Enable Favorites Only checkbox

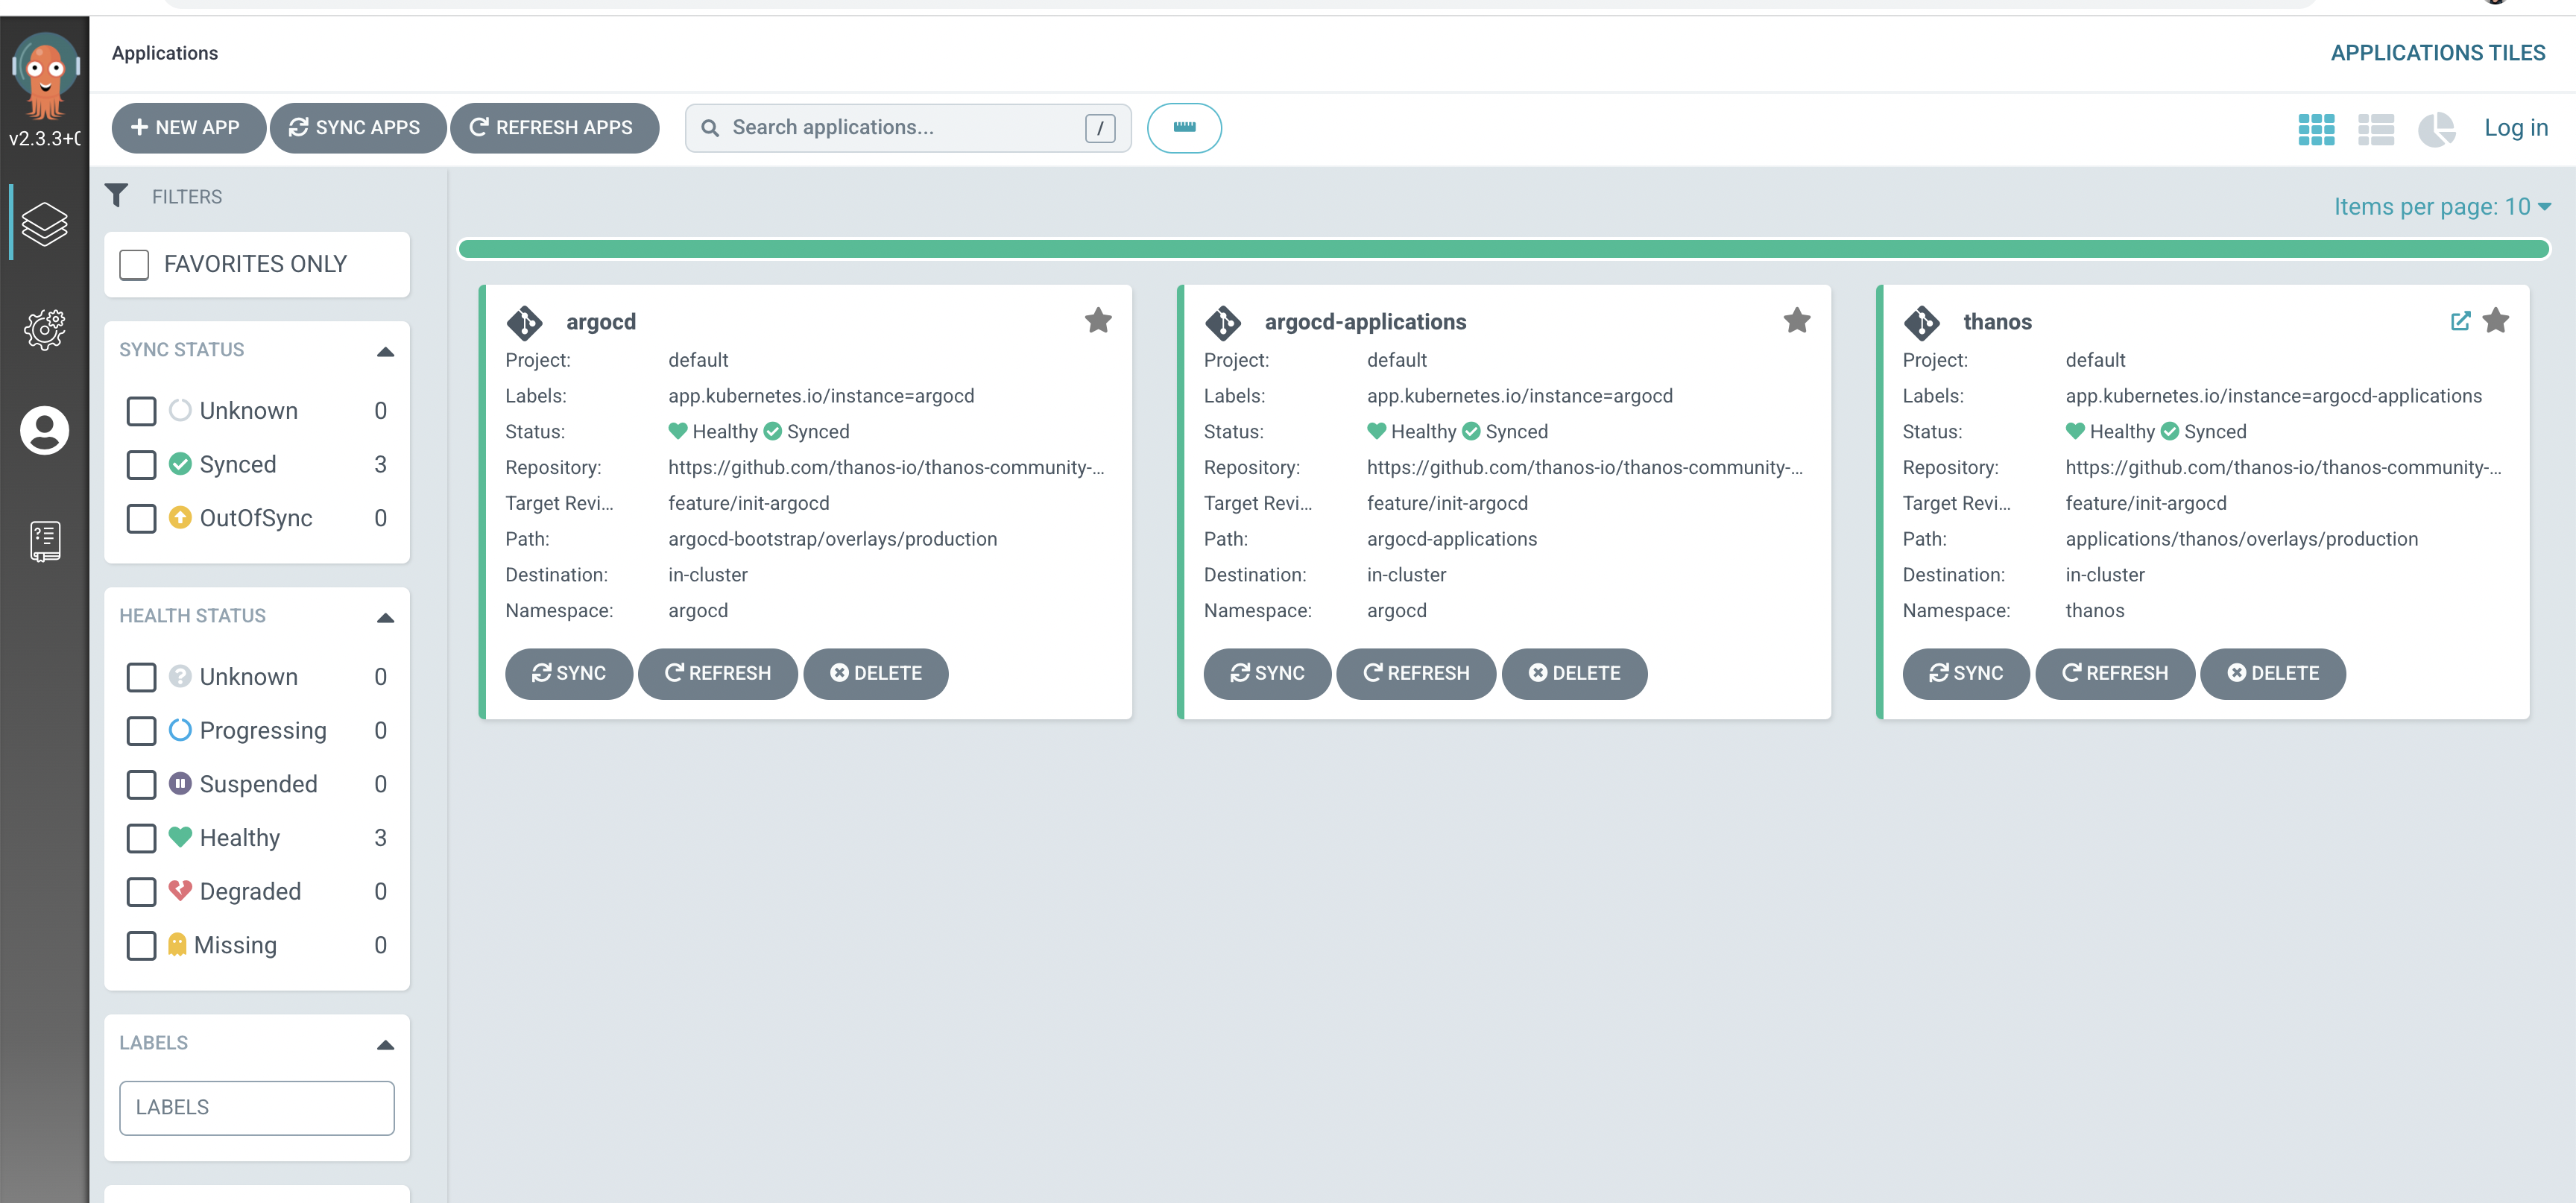134,264
